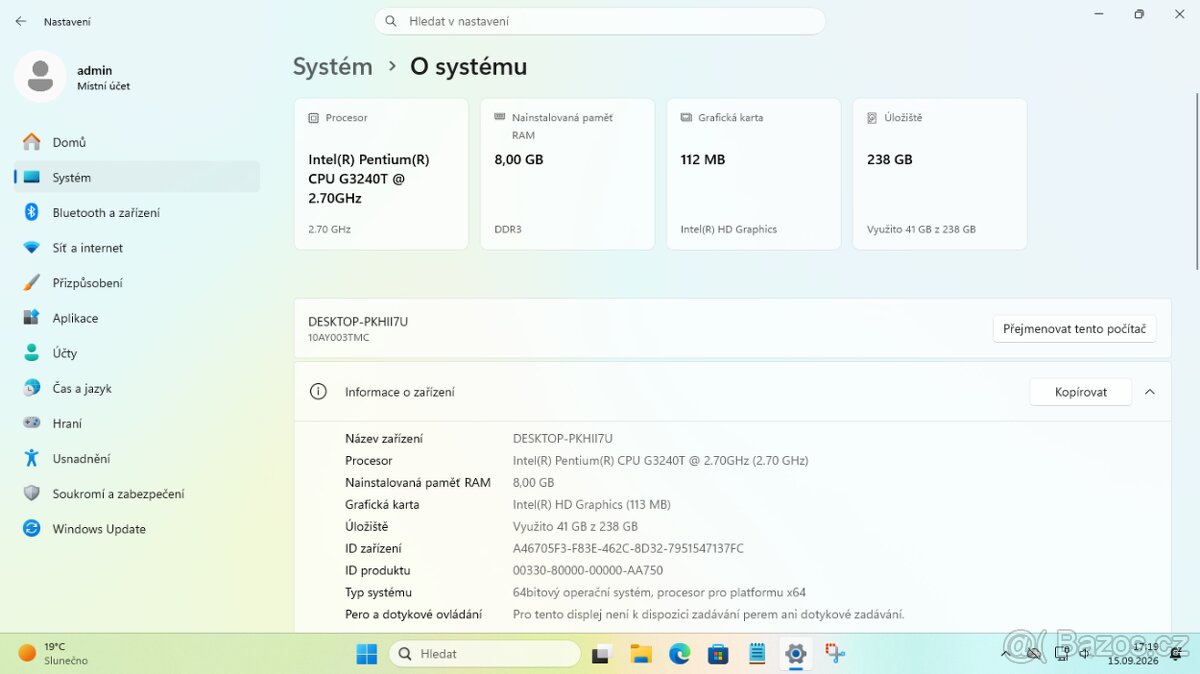
Task: Open Microsoft Store from the taskbar
Action: click(x=718, y=654)
